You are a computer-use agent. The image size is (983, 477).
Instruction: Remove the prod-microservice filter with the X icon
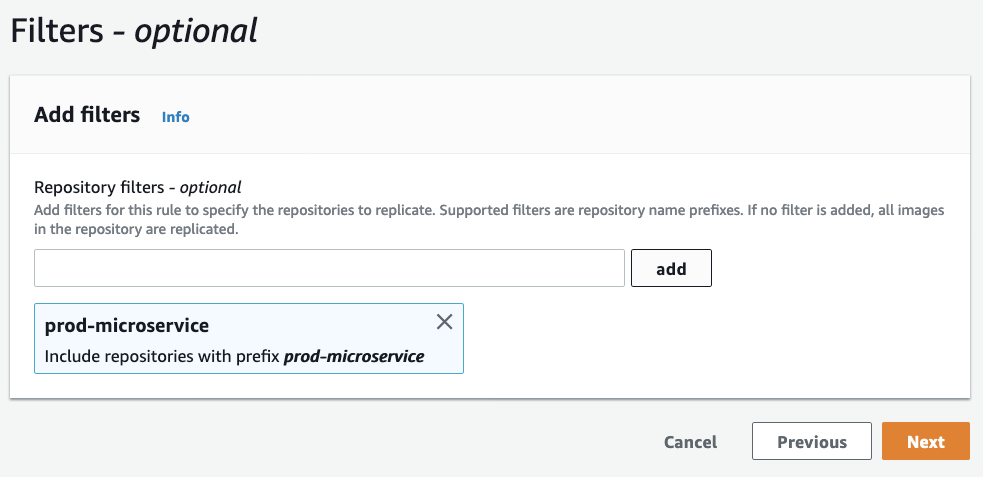coord(445,322)
